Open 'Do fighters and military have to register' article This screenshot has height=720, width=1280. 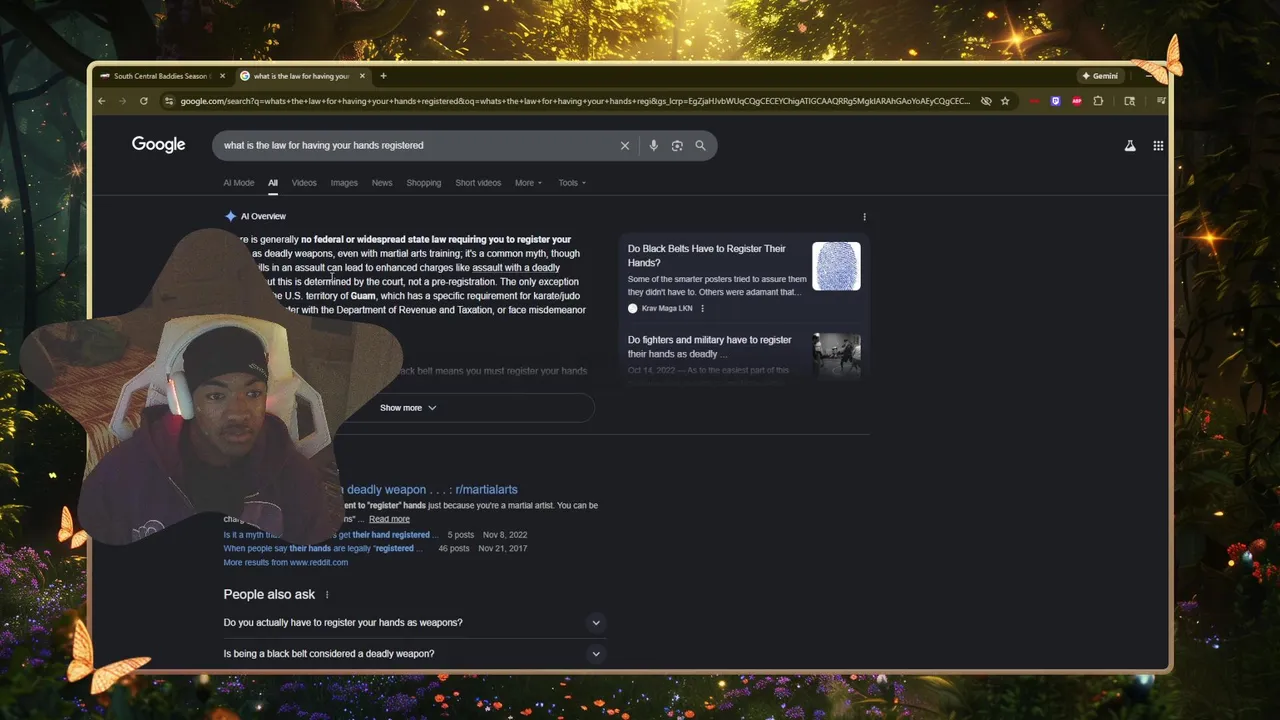(x=710, y=347)
